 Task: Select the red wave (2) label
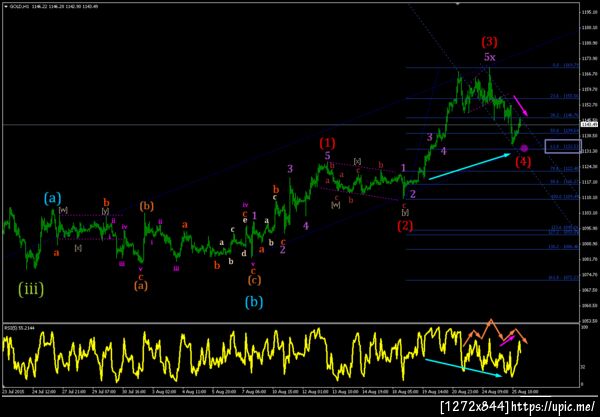point(405,226)
